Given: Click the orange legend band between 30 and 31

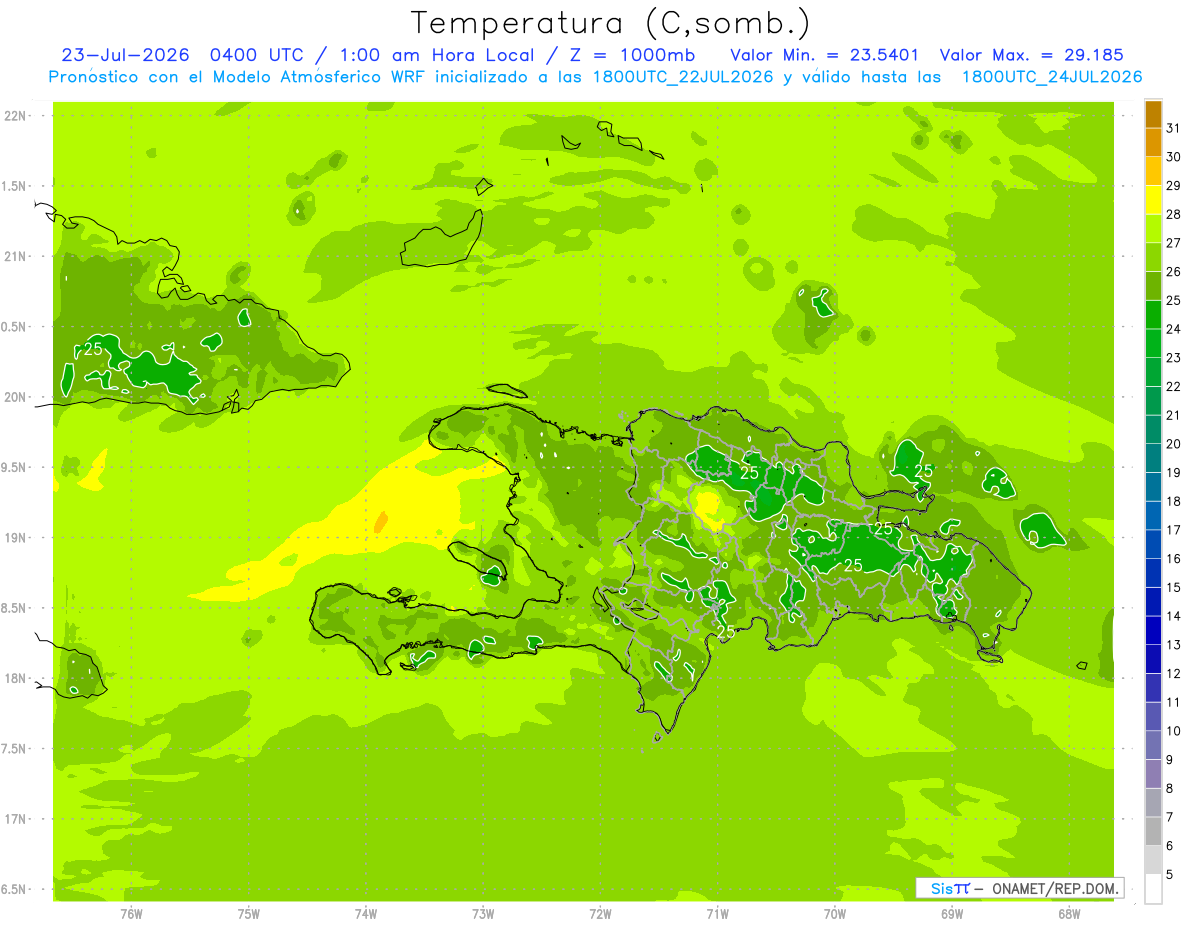Looking at the screenshot, I should click(1153, 143).
